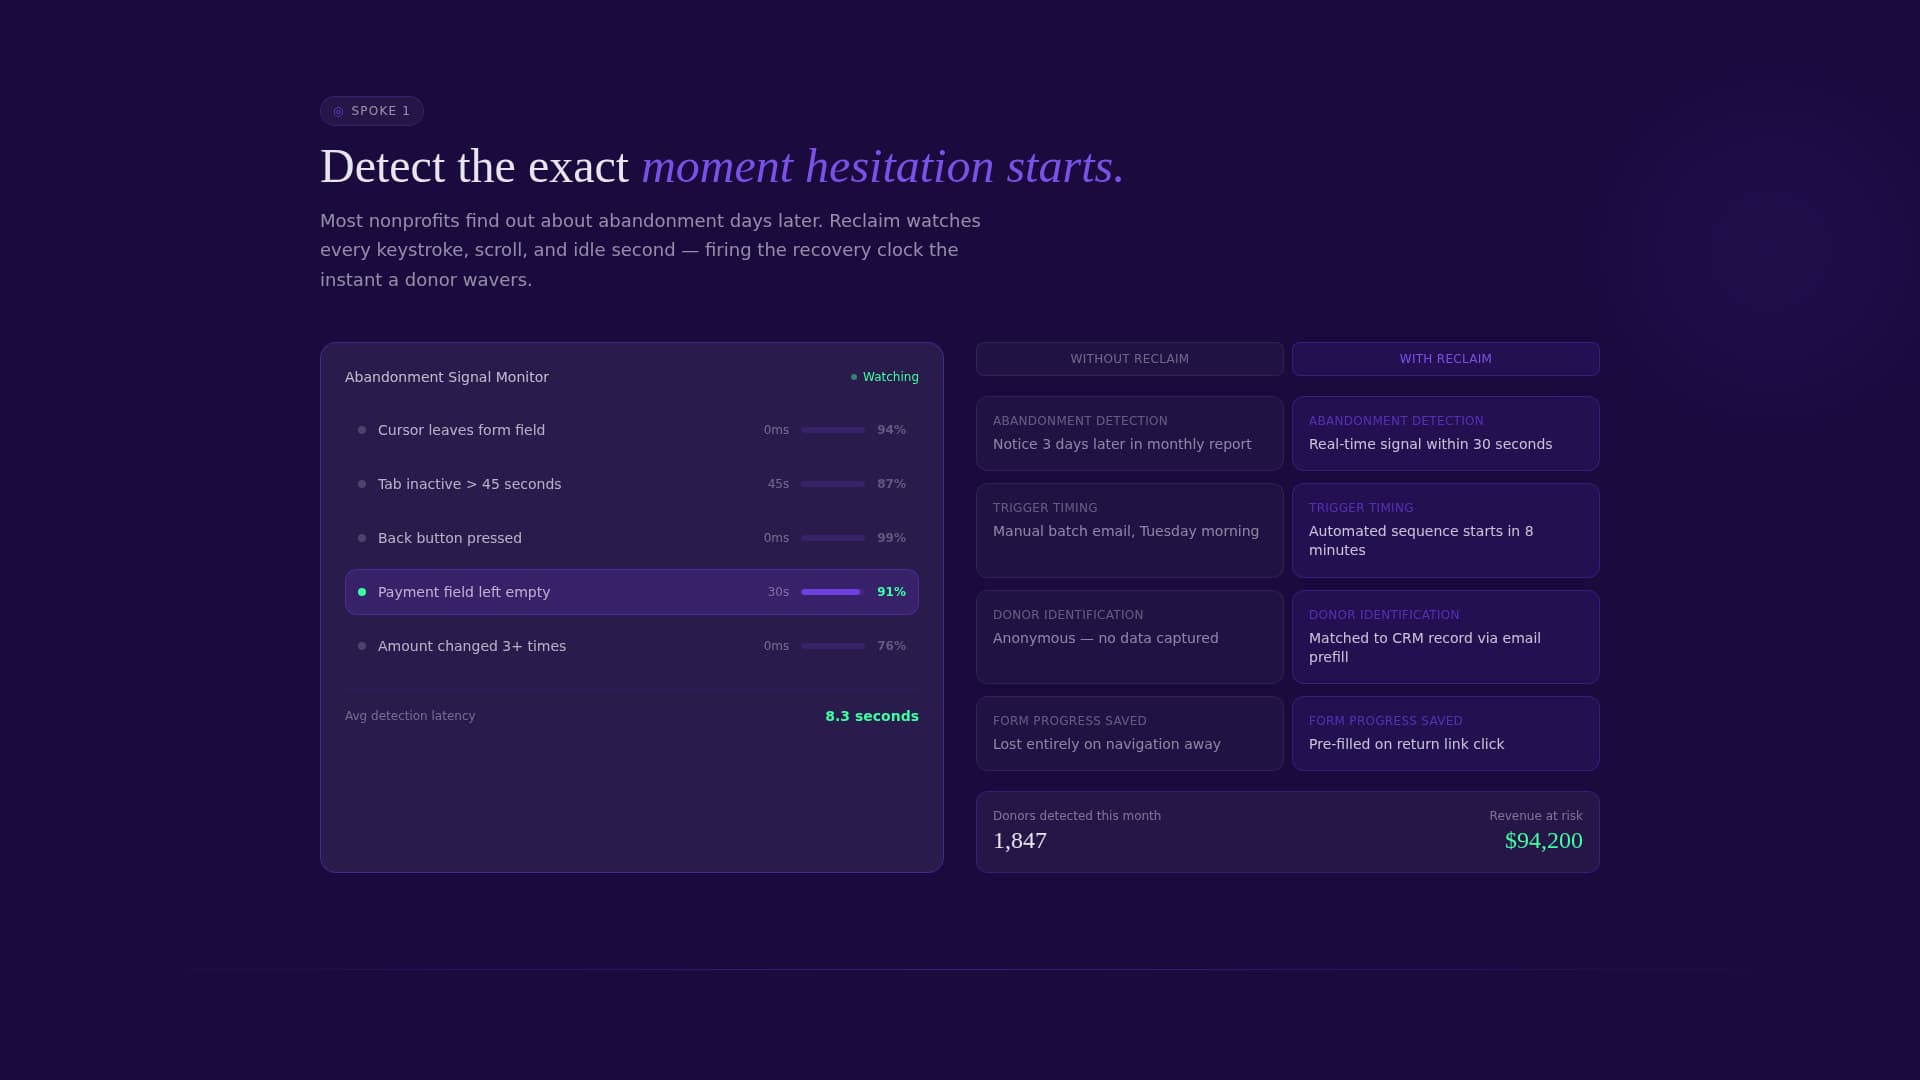Screen dimensions: 1920x1080
Task: Click the status dot beside Cursor leaves form field
Action: coord(362,430)
